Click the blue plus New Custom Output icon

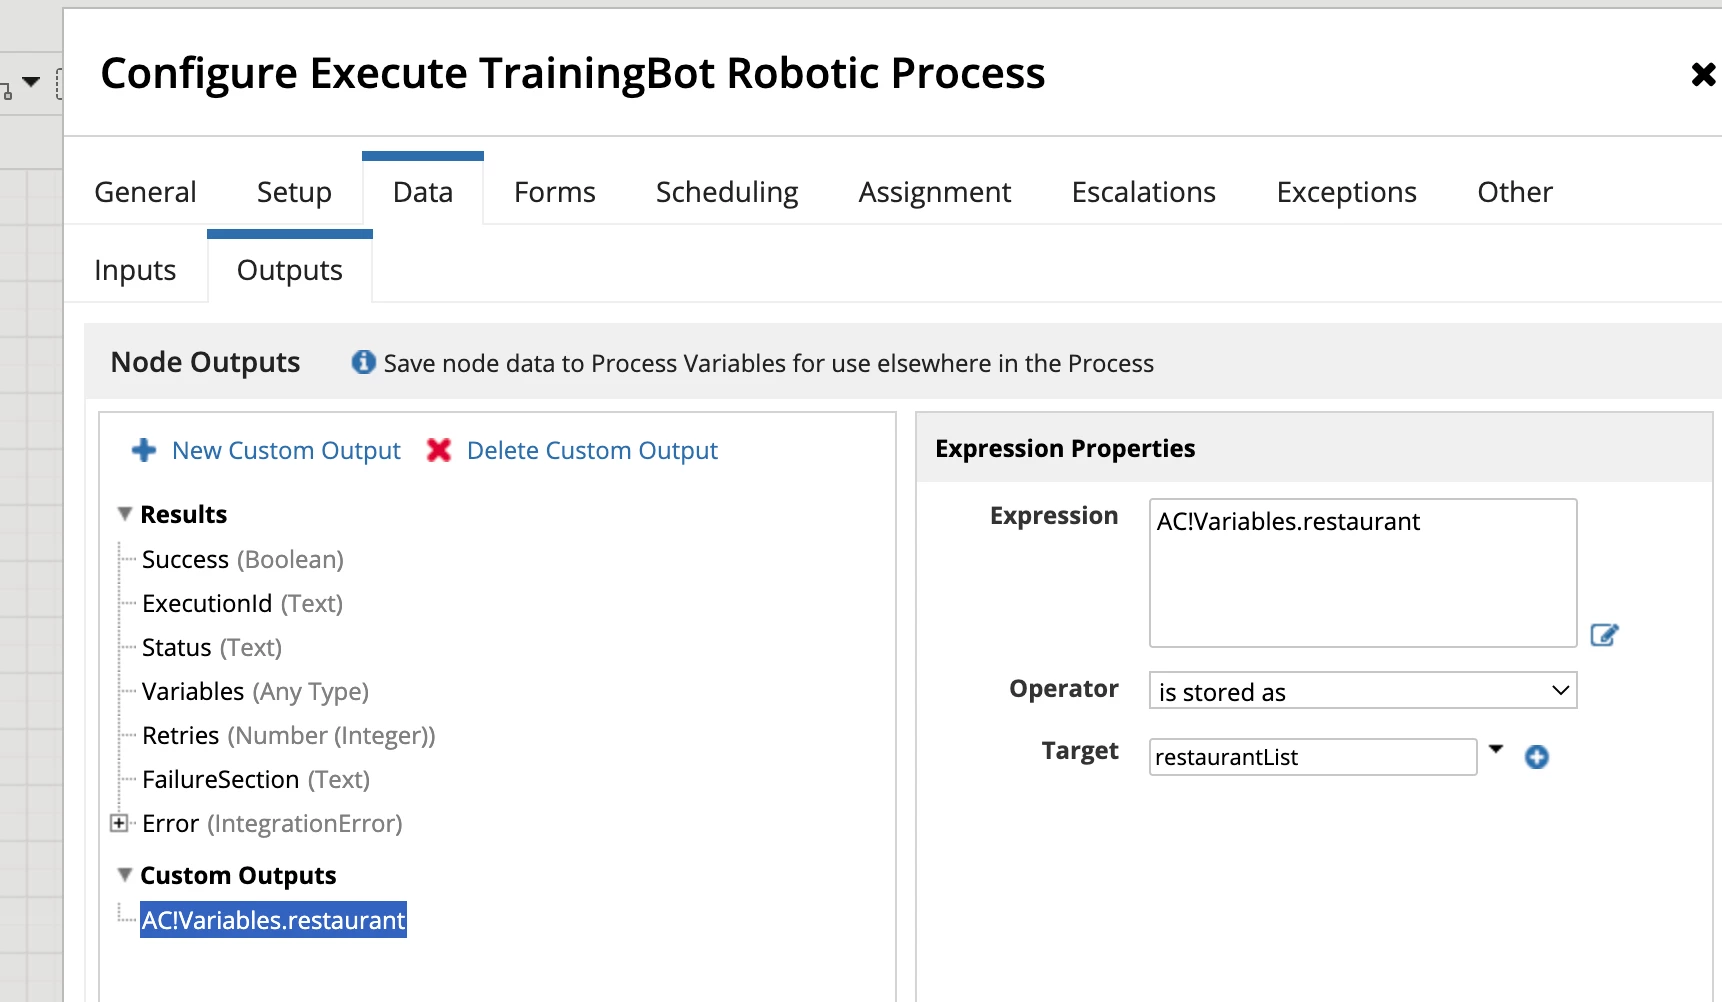(x=144, y=450)
